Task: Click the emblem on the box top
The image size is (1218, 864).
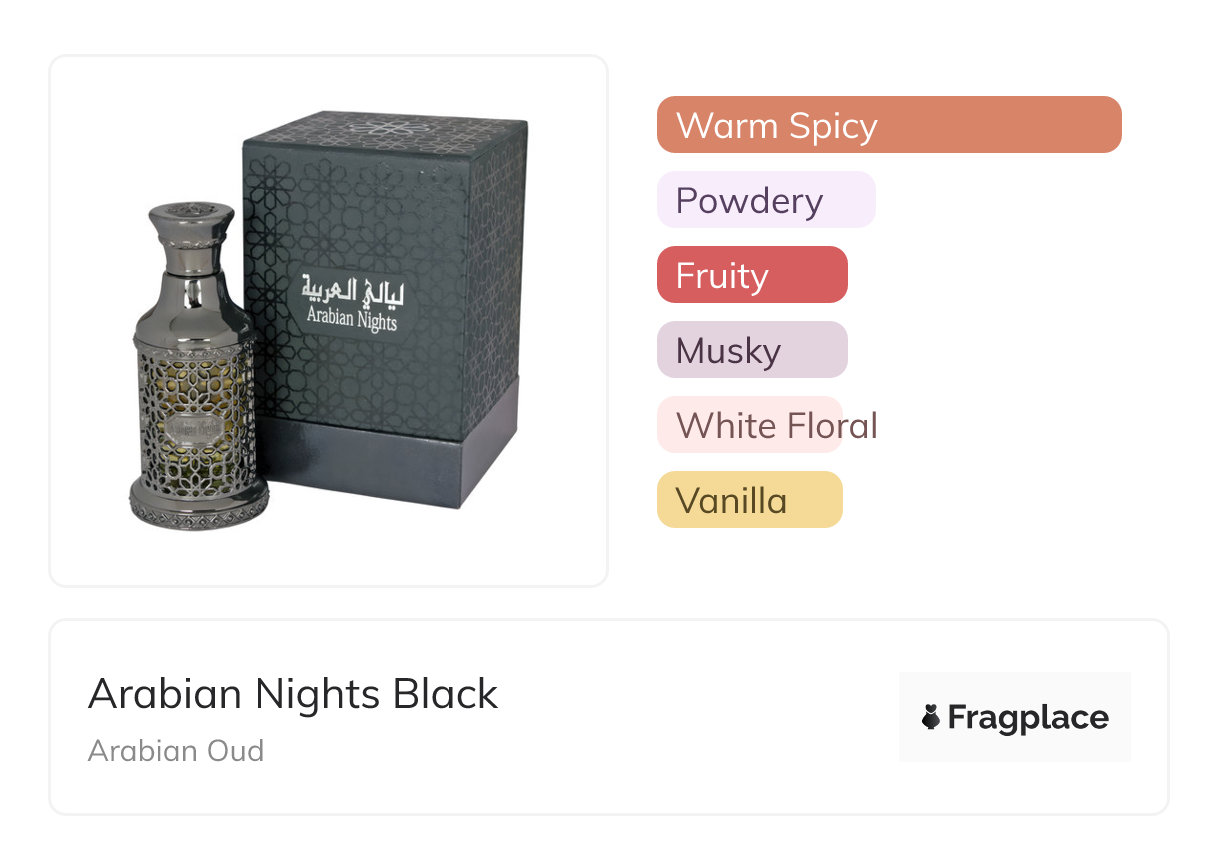Action: [385, 130]
